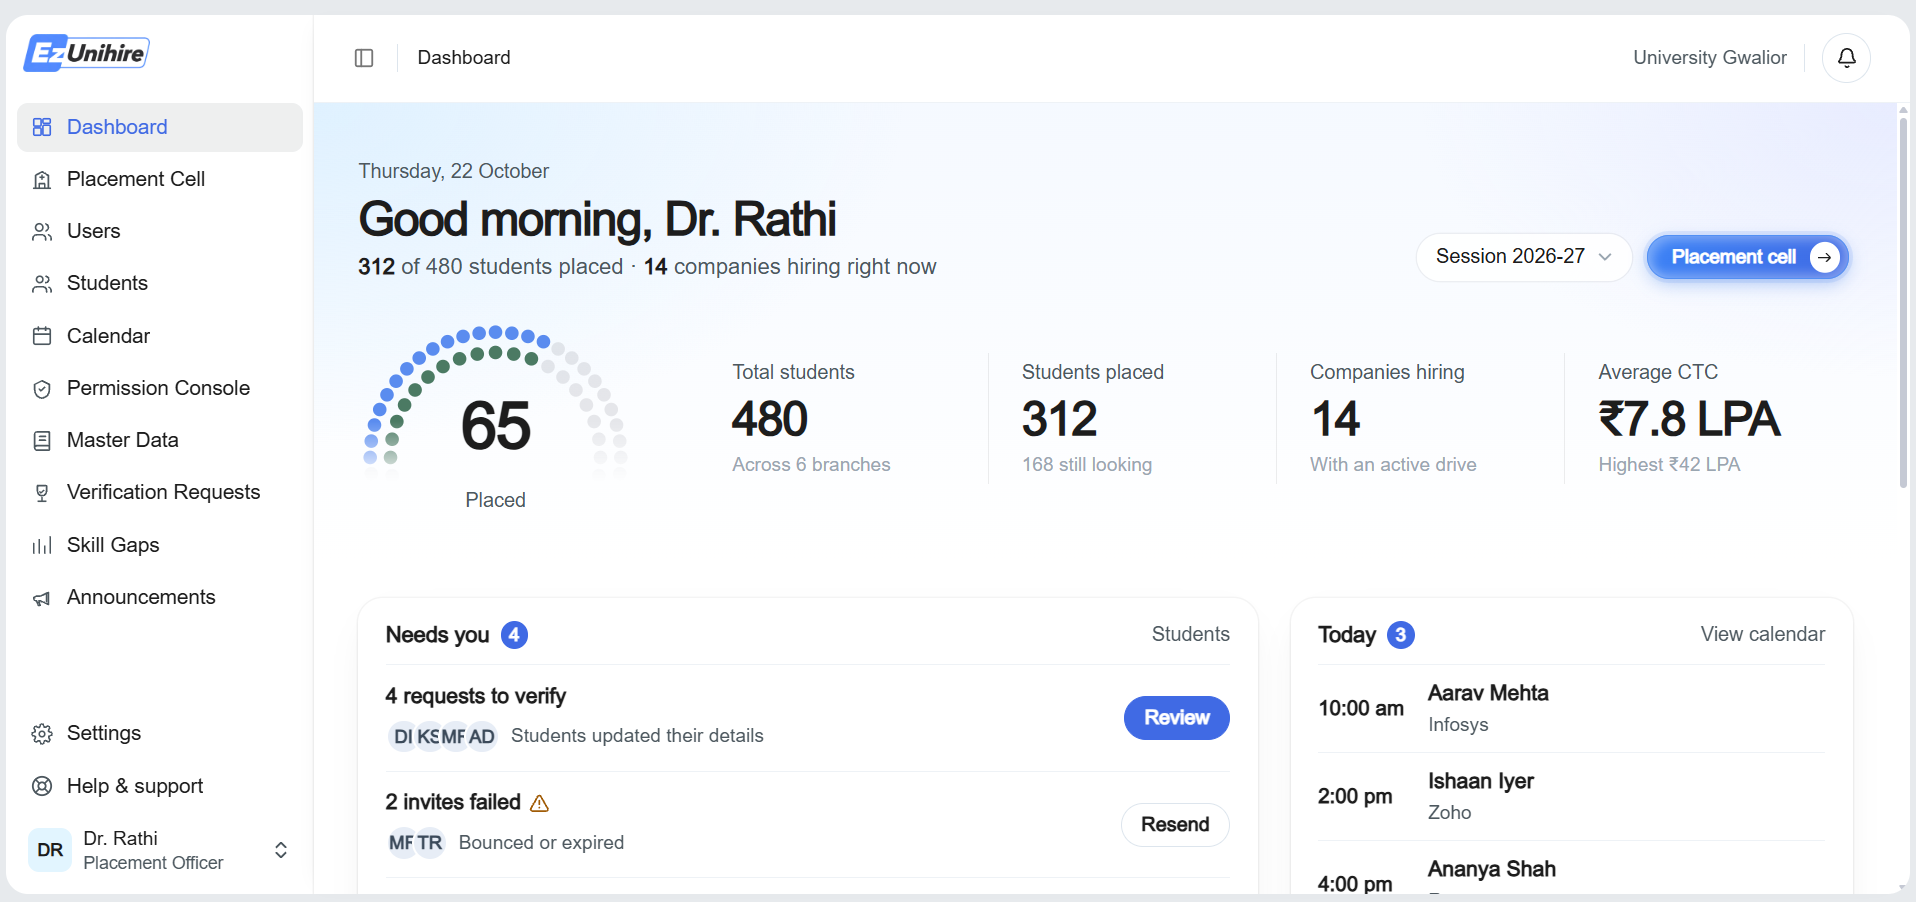Open notifications bell
Viewport: 1916px width, 902px height.
[x=1846, y=58]
